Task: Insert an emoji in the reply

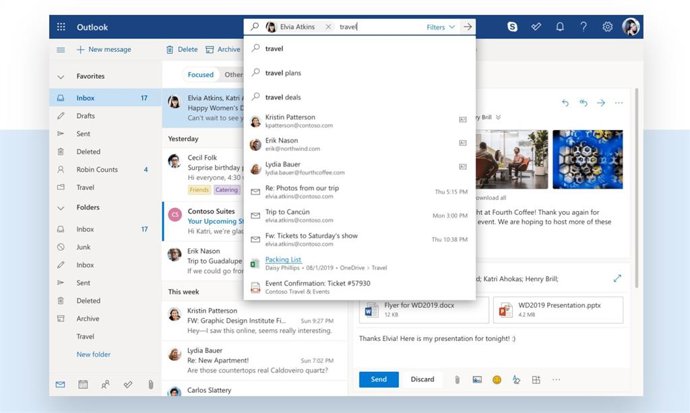Action: (x=496, y=380)
